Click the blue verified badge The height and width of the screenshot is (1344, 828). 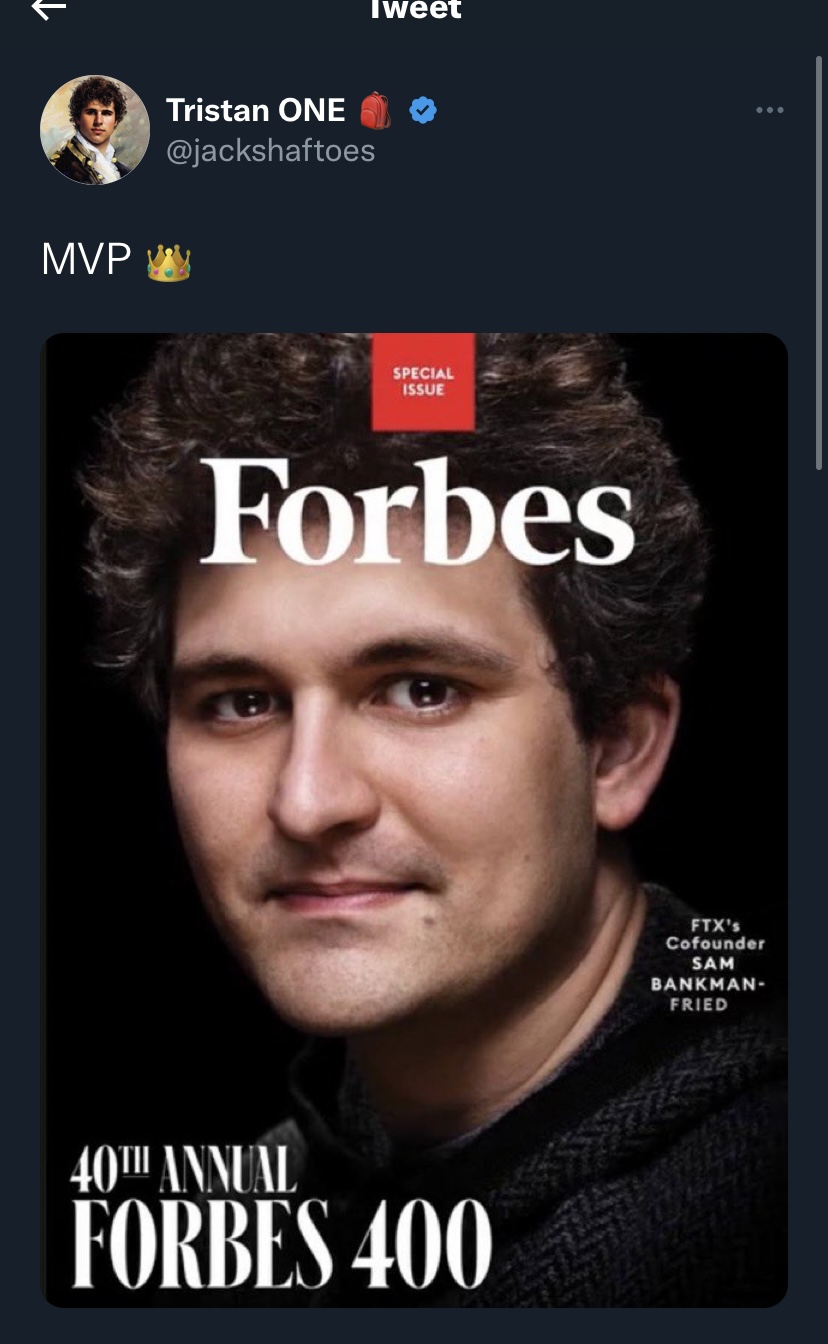(423, 110)
